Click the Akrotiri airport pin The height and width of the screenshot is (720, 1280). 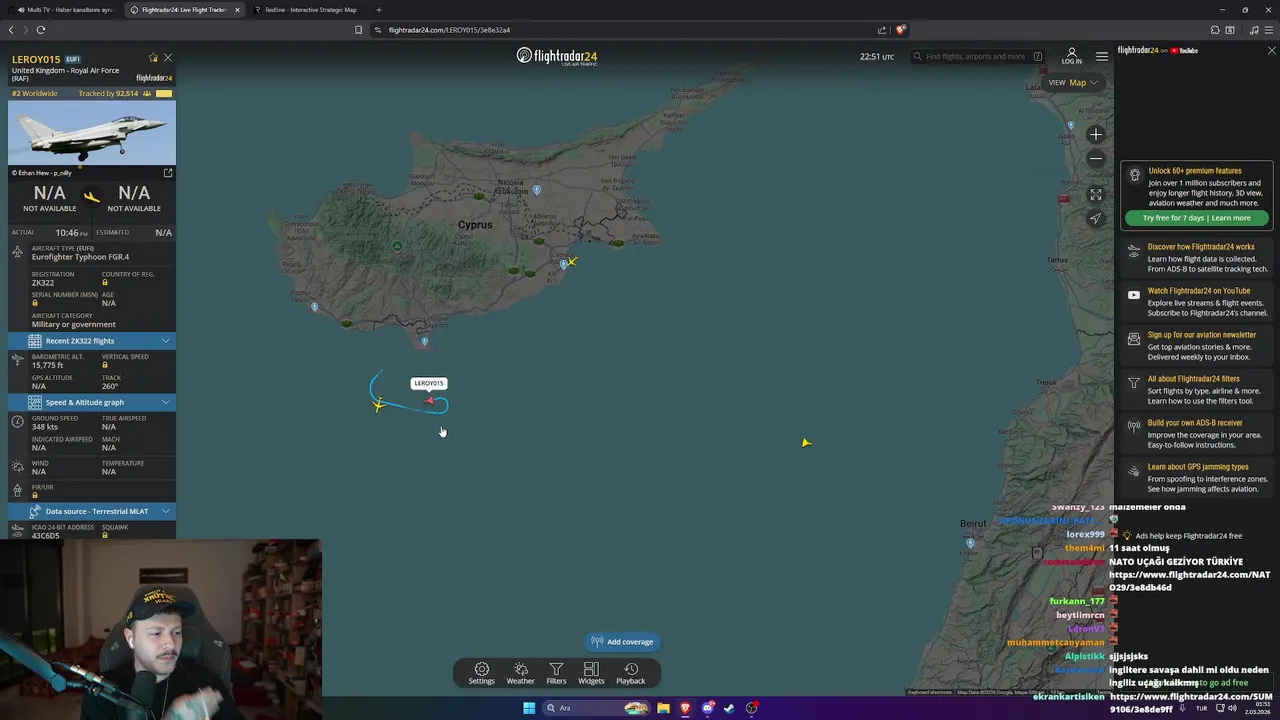click(x=424, y=341)
